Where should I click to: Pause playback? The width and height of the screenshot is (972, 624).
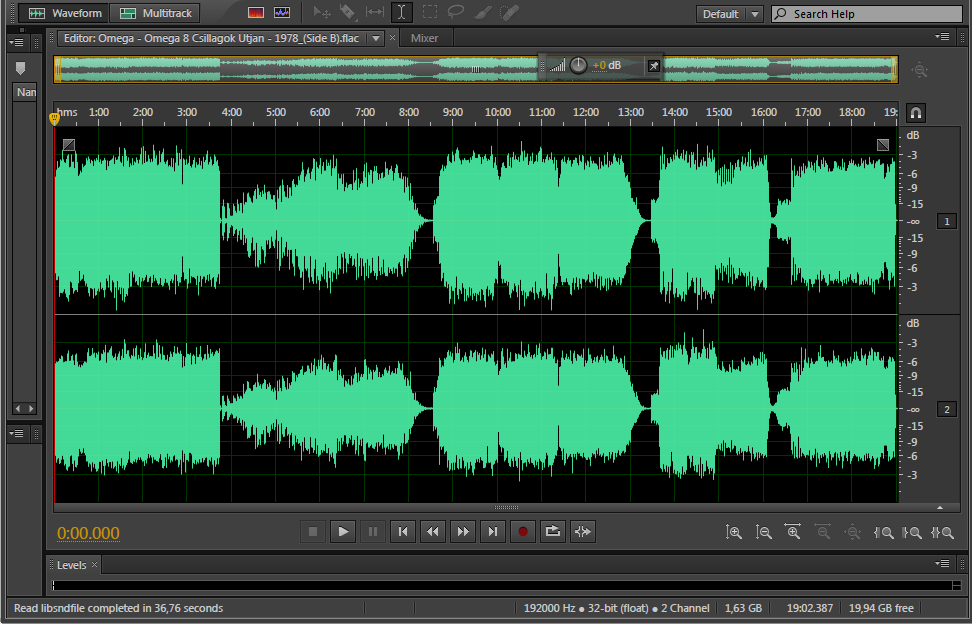click(373, 532)
